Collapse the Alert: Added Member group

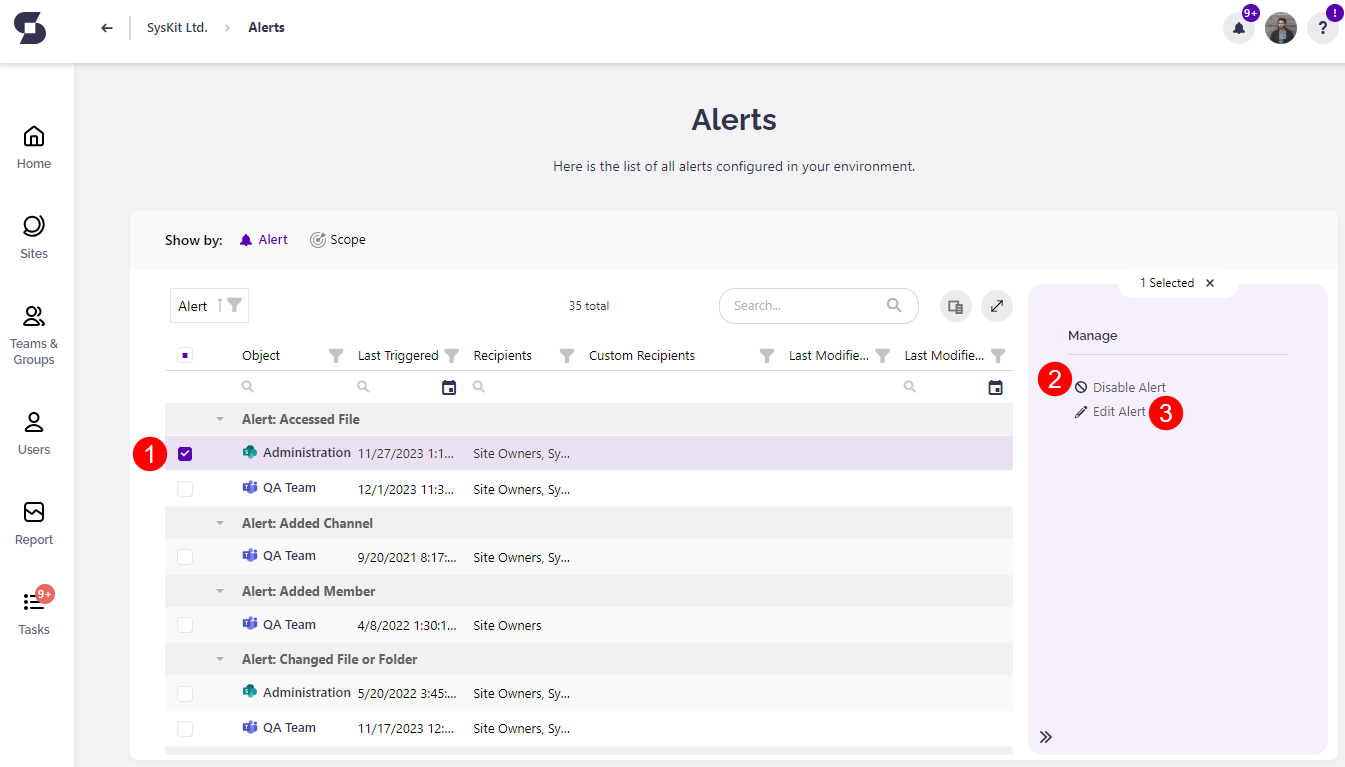point(220,591)
